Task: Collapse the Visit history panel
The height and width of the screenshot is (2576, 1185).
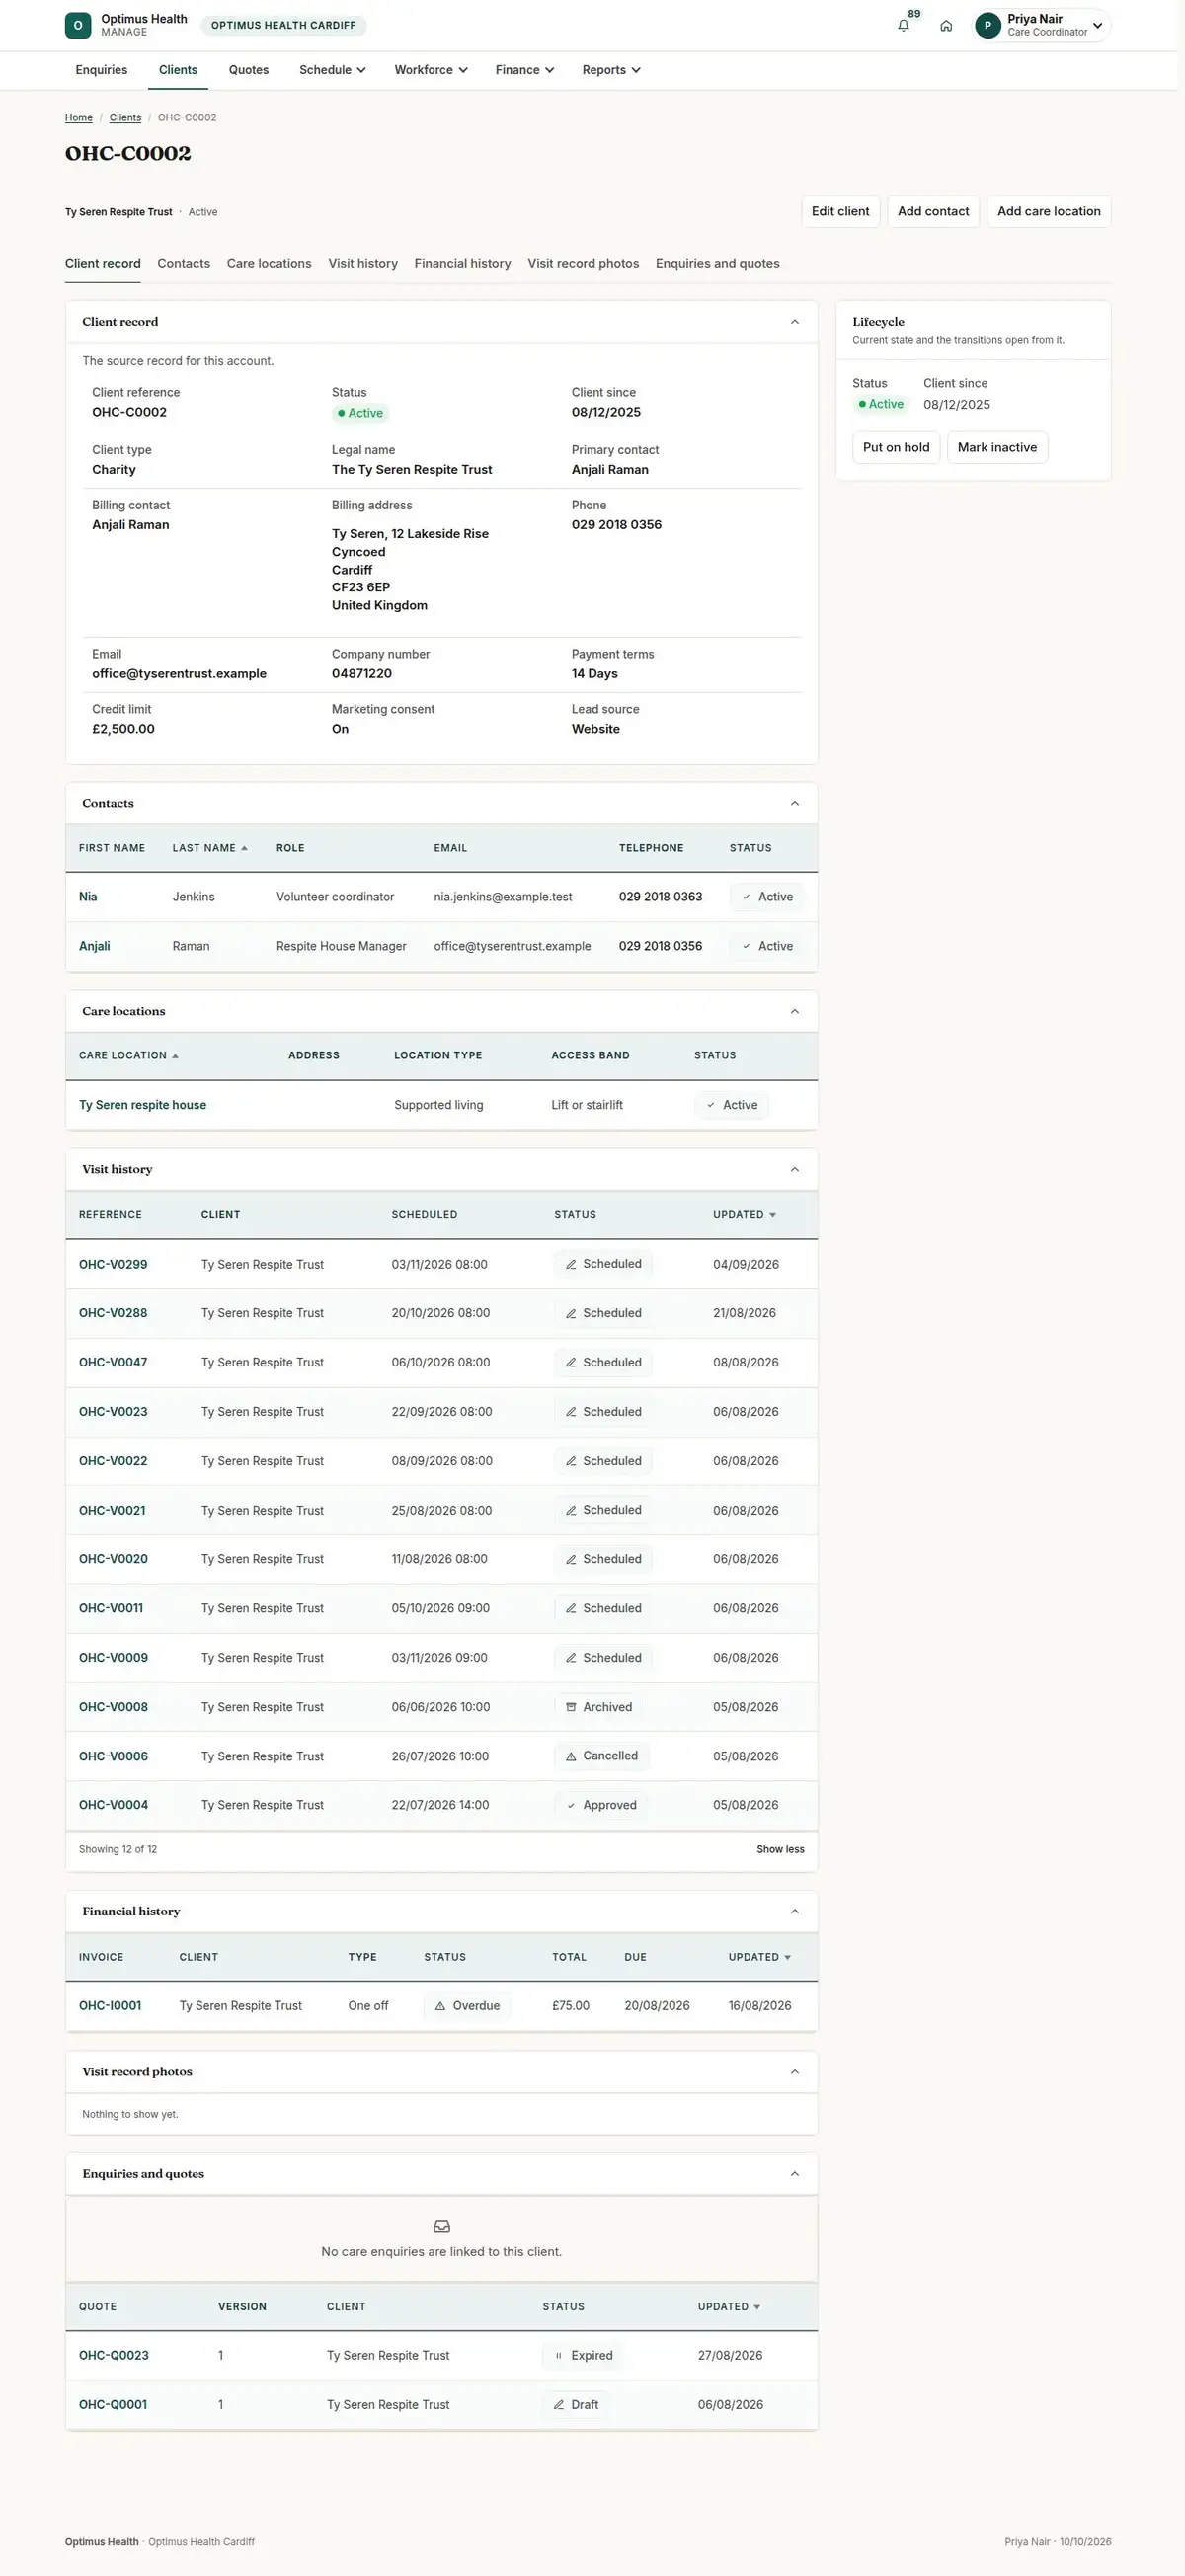Action: [x=795, y=1169]
